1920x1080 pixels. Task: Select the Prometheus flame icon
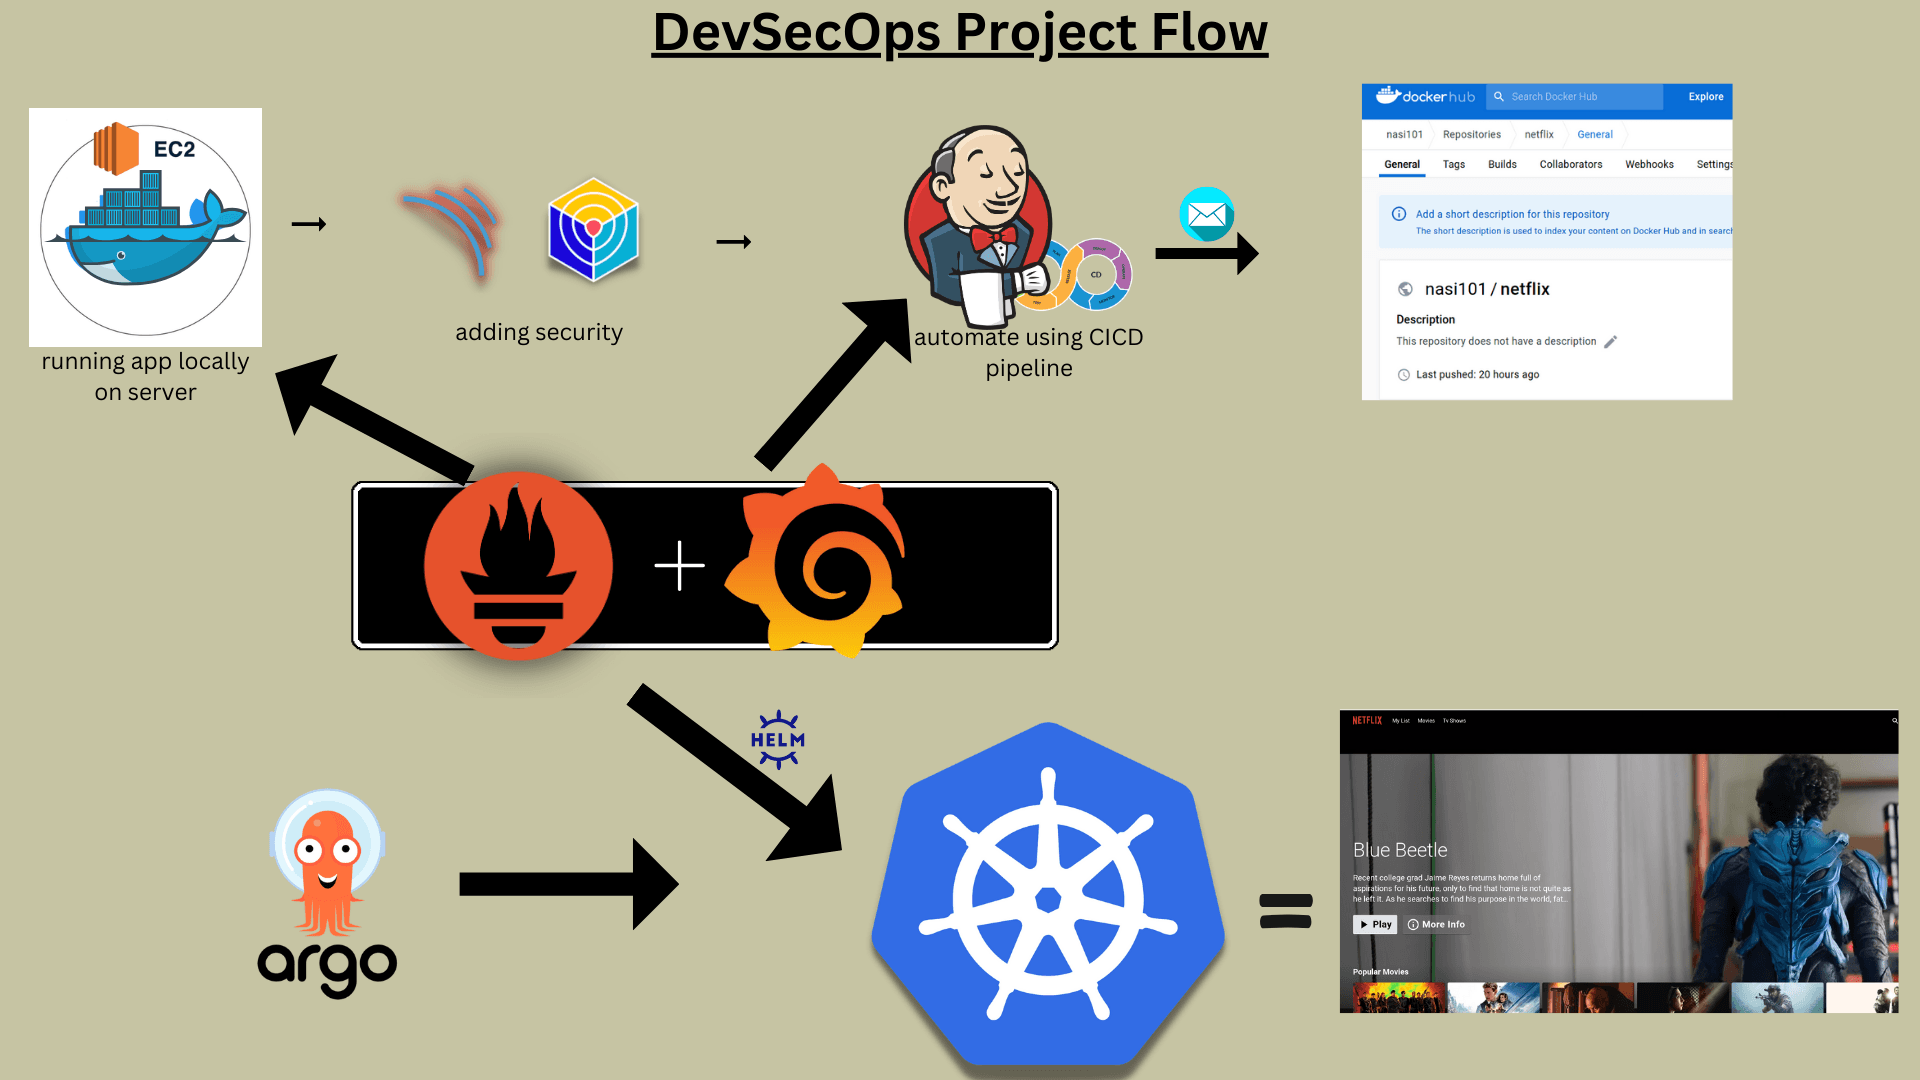tap(519, 565)
